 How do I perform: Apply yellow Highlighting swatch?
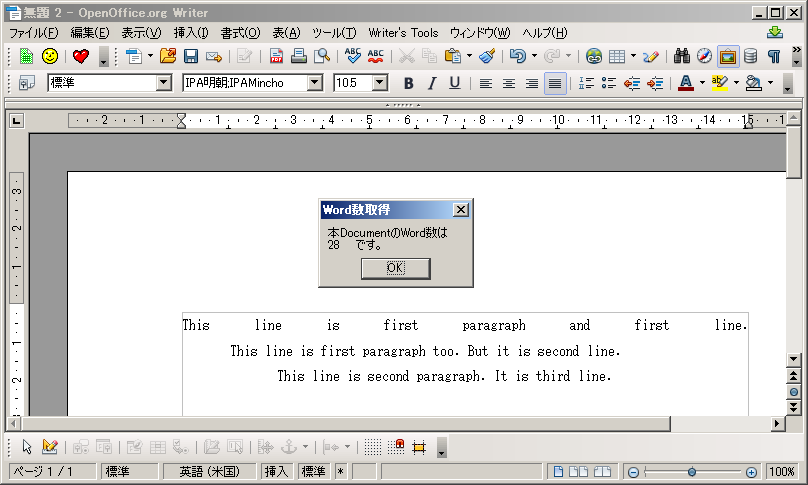[x=719, y=83]
